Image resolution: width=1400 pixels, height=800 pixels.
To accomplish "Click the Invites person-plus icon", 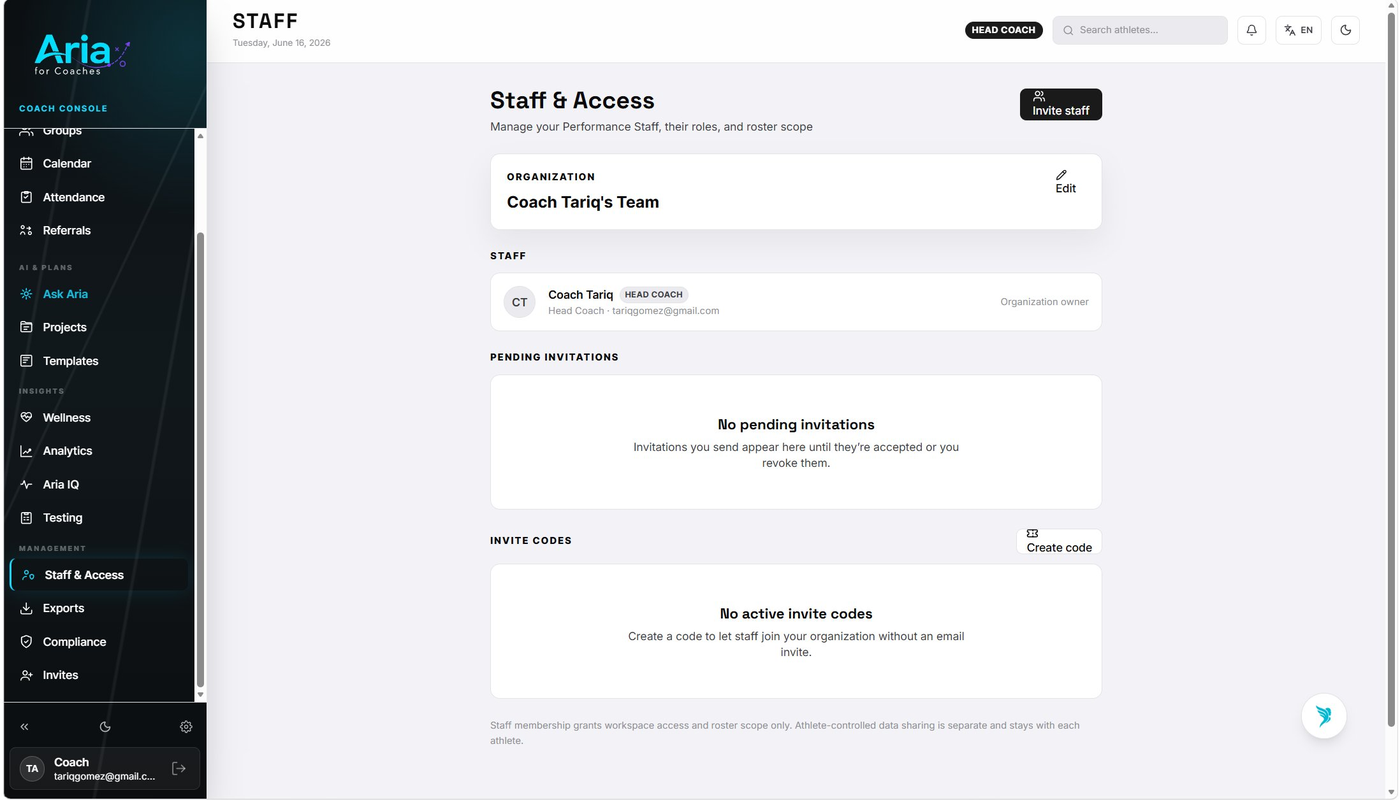I will pyautogui.click(x=27, y=675).
